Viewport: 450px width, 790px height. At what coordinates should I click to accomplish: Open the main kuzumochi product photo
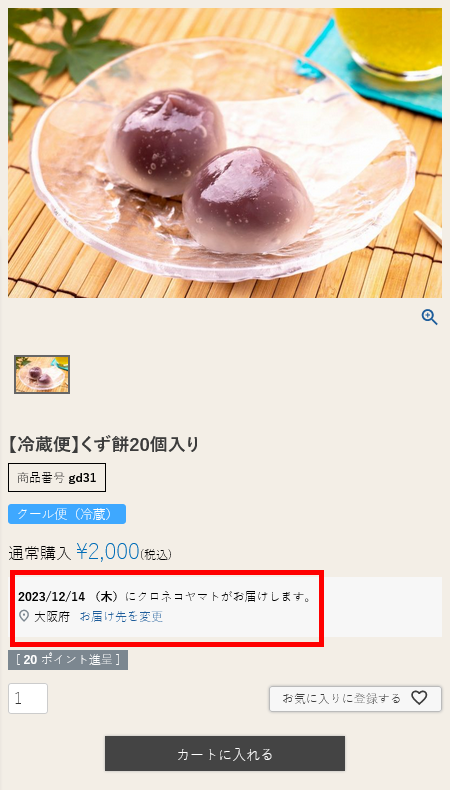coord(225,153)
